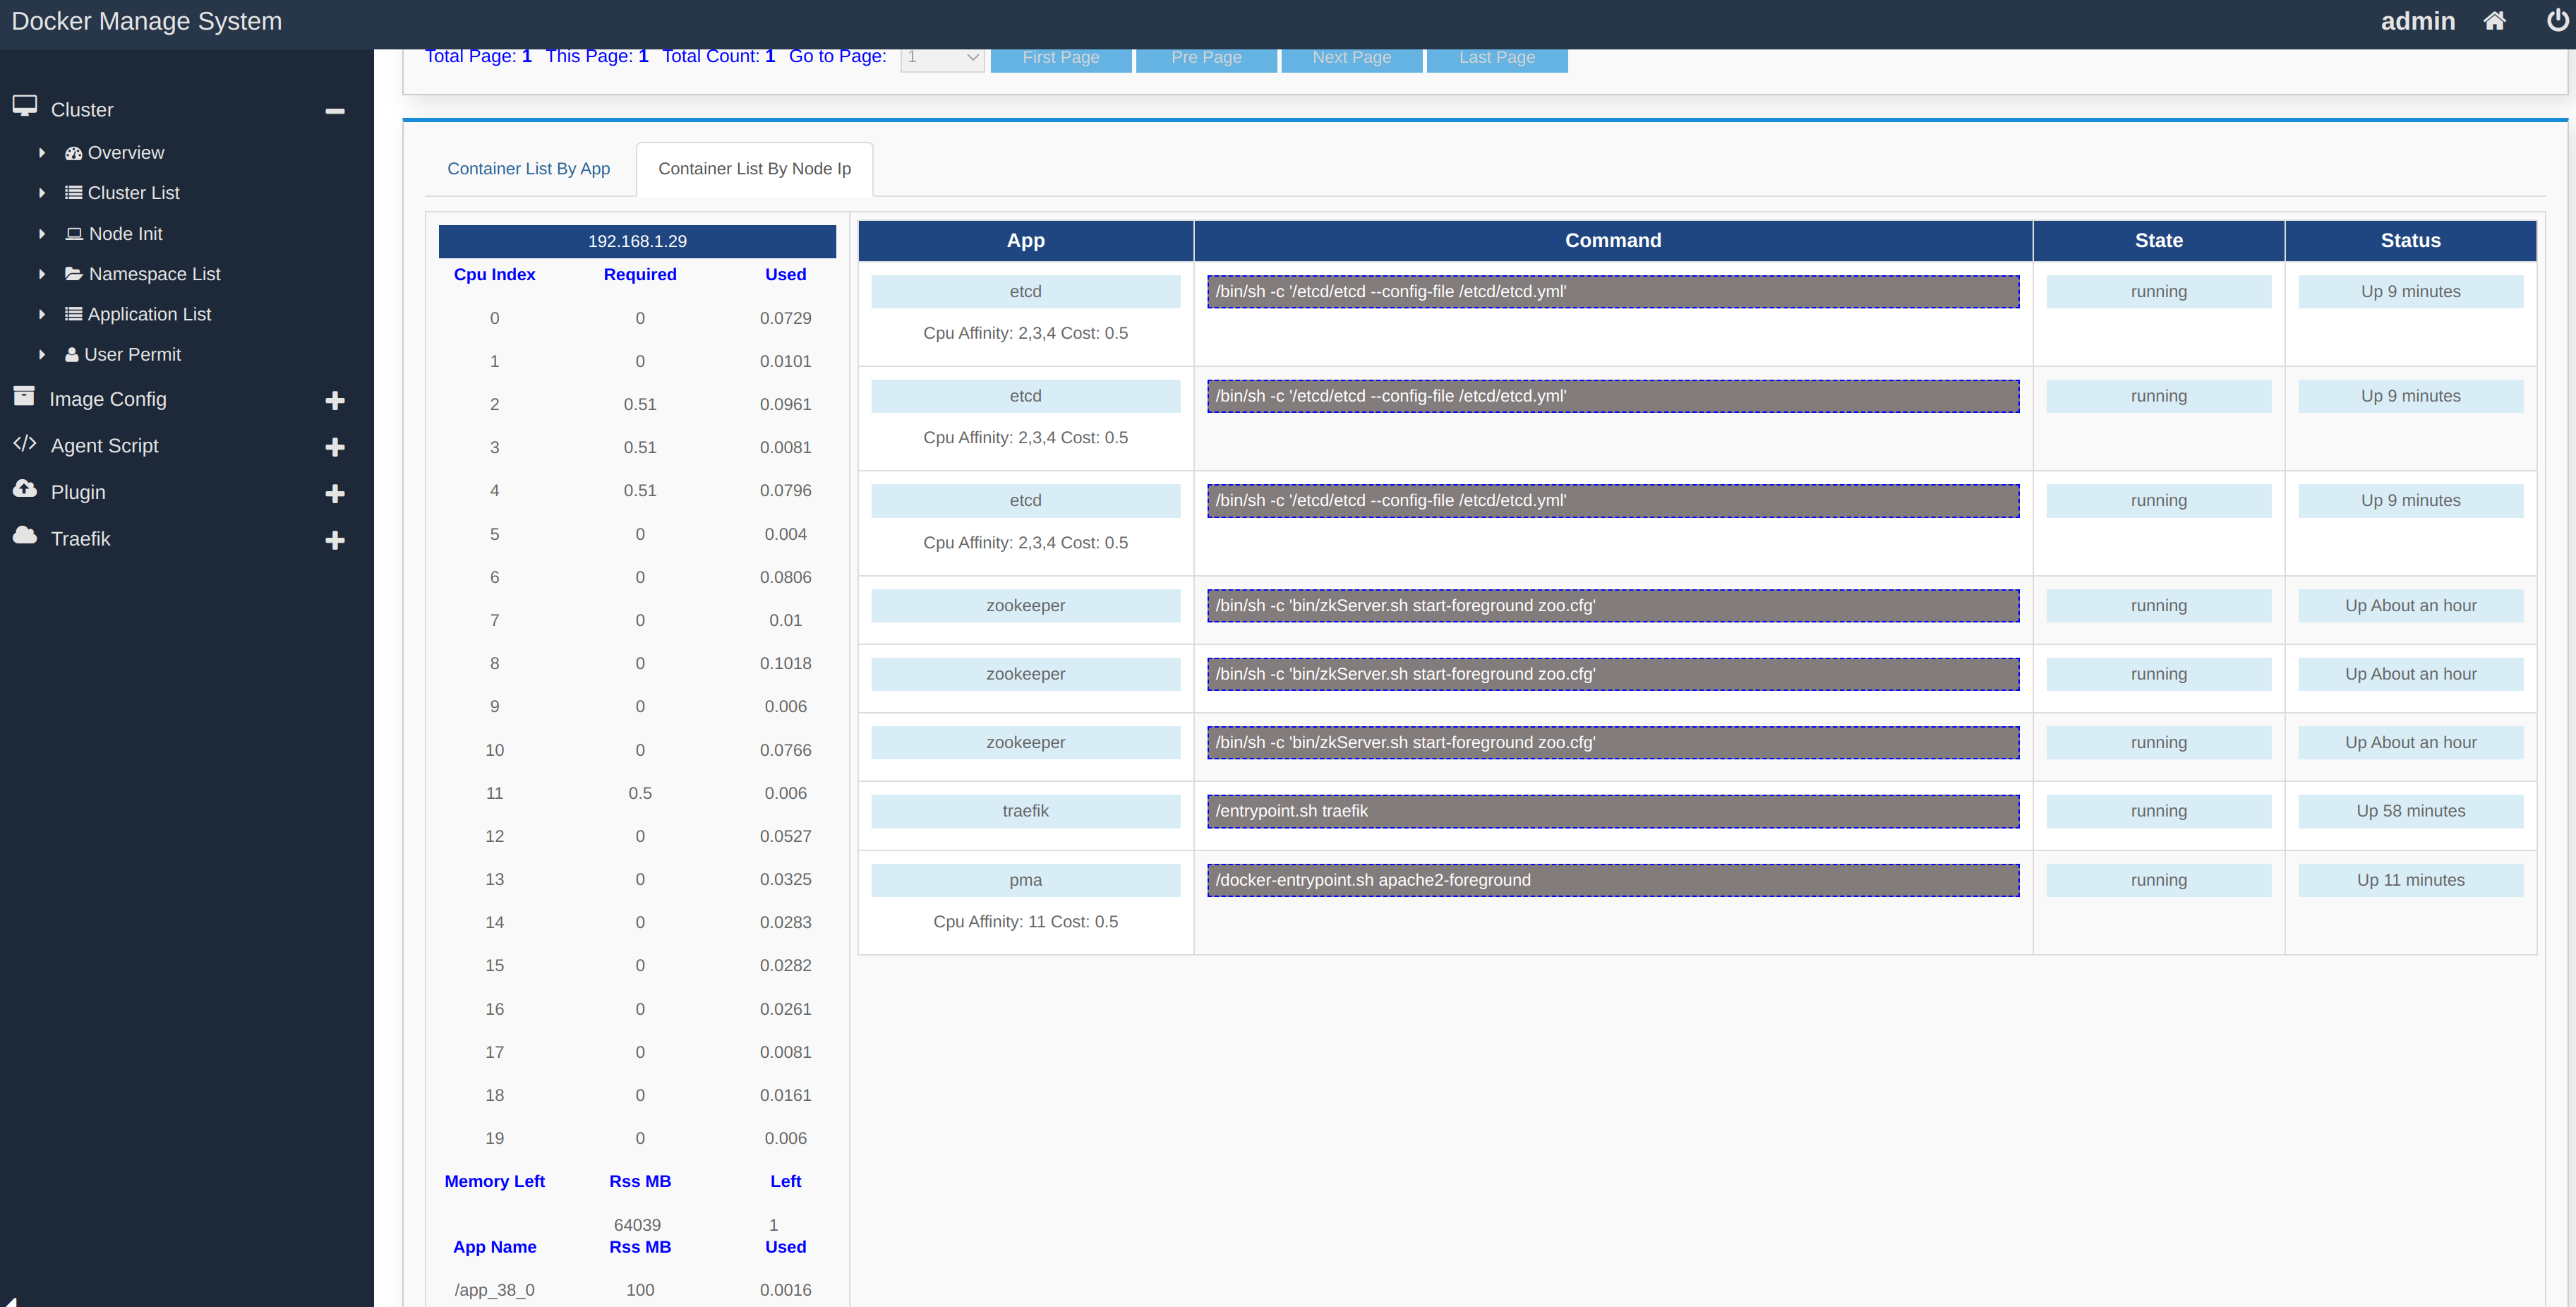Click Used value 0.1018 for CPU 8
This screenshot has width=2576, height=1307.
click(x=785, y=664)
